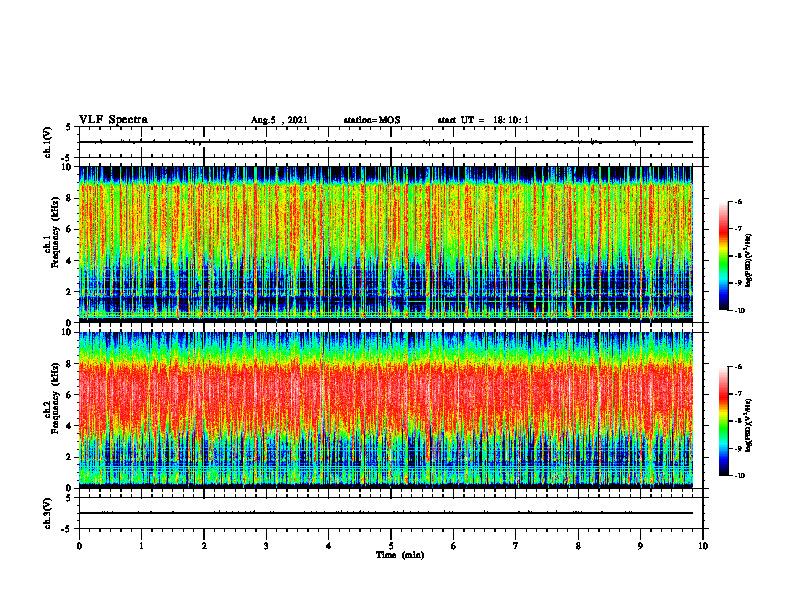Click the ch.2 color bar 'log(PSD)' unit label

[749, 425]
